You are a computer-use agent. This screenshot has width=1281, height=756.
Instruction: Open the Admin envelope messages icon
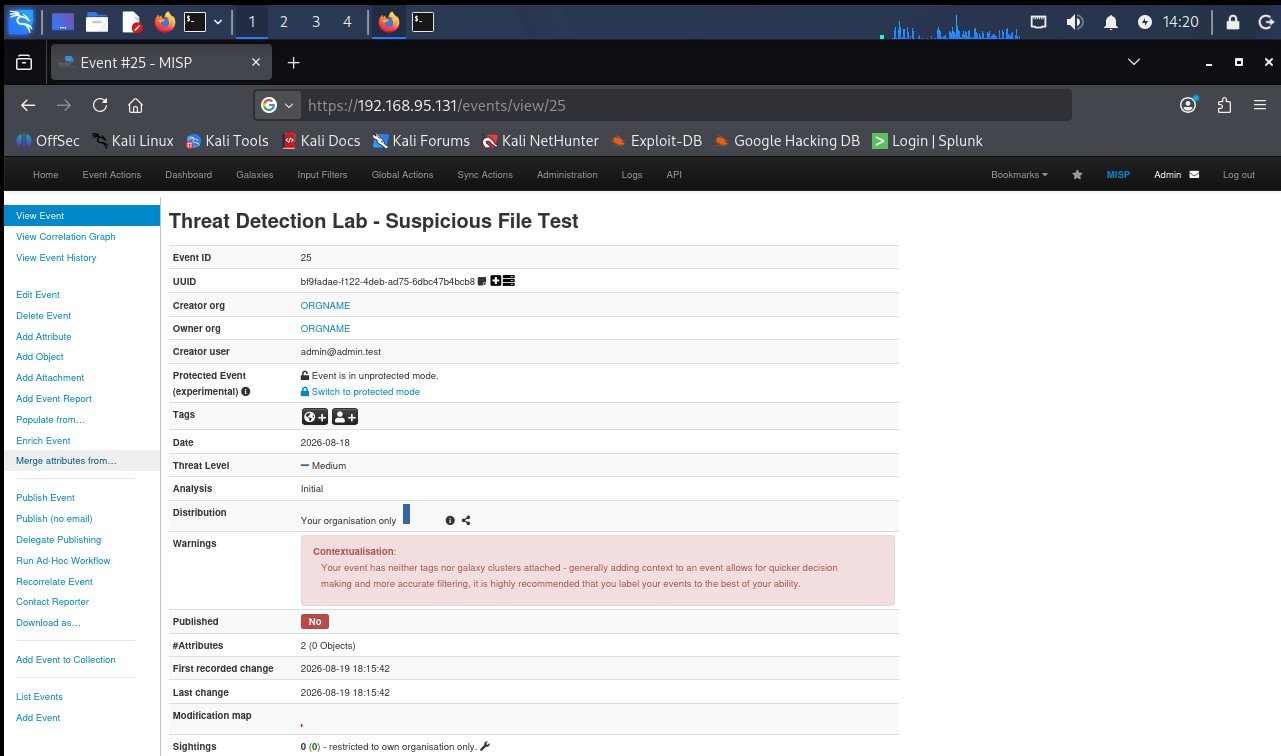(1193, 175)
